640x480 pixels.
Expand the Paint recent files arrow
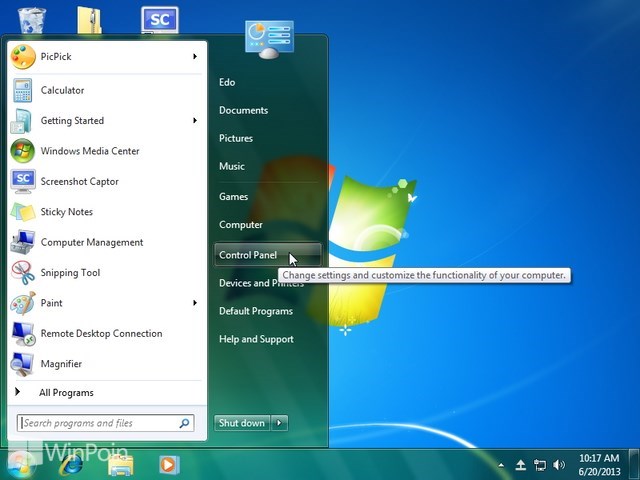(195, 303)
